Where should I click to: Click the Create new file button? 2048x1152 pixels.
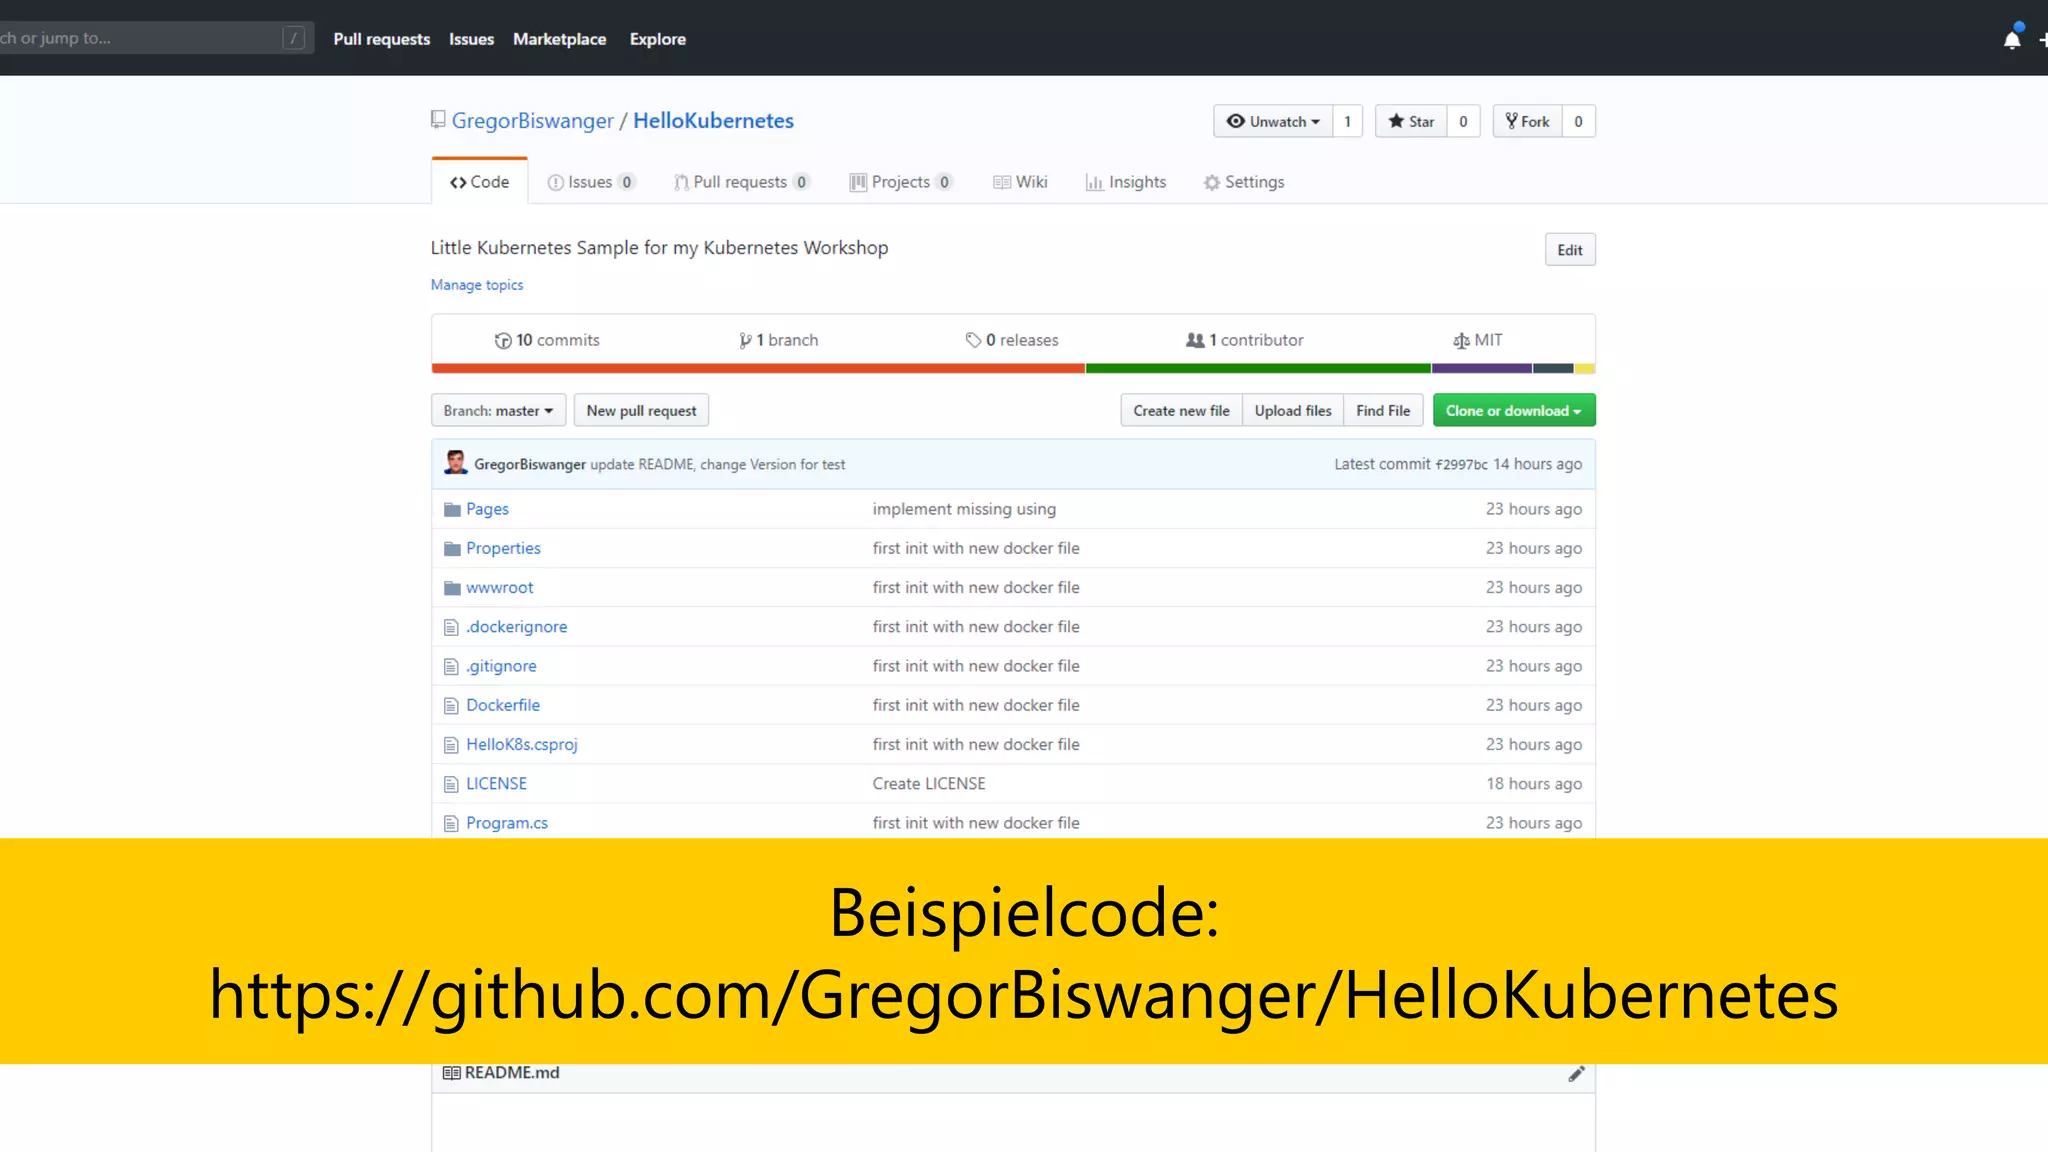(1181, 410)
